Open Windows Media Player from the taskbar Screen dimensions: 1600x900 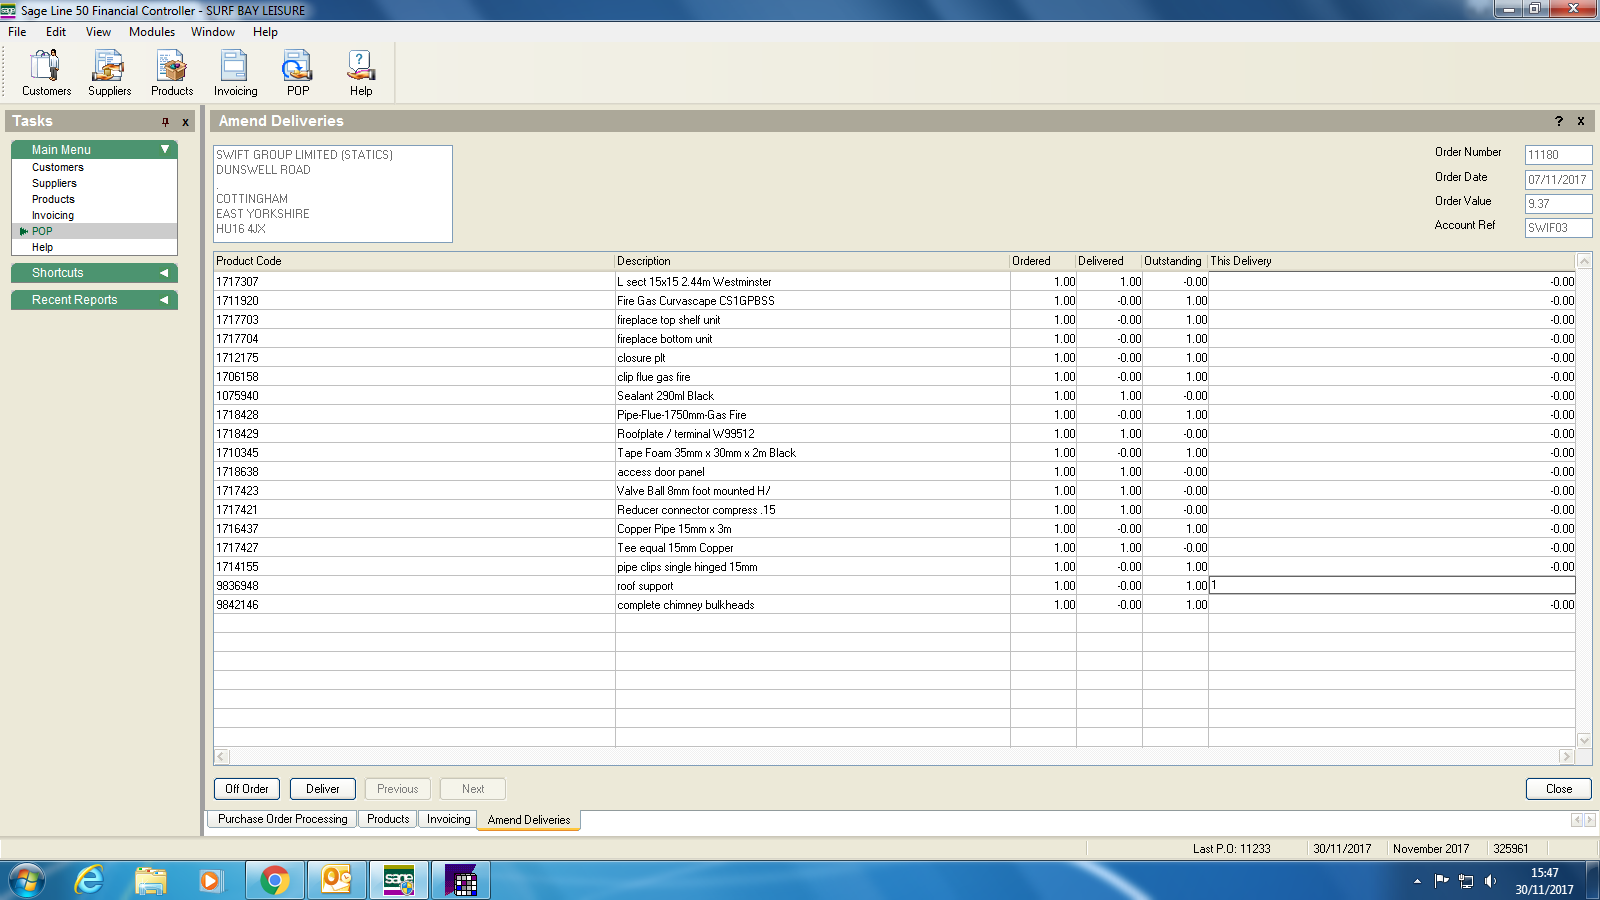pos(210,880)
